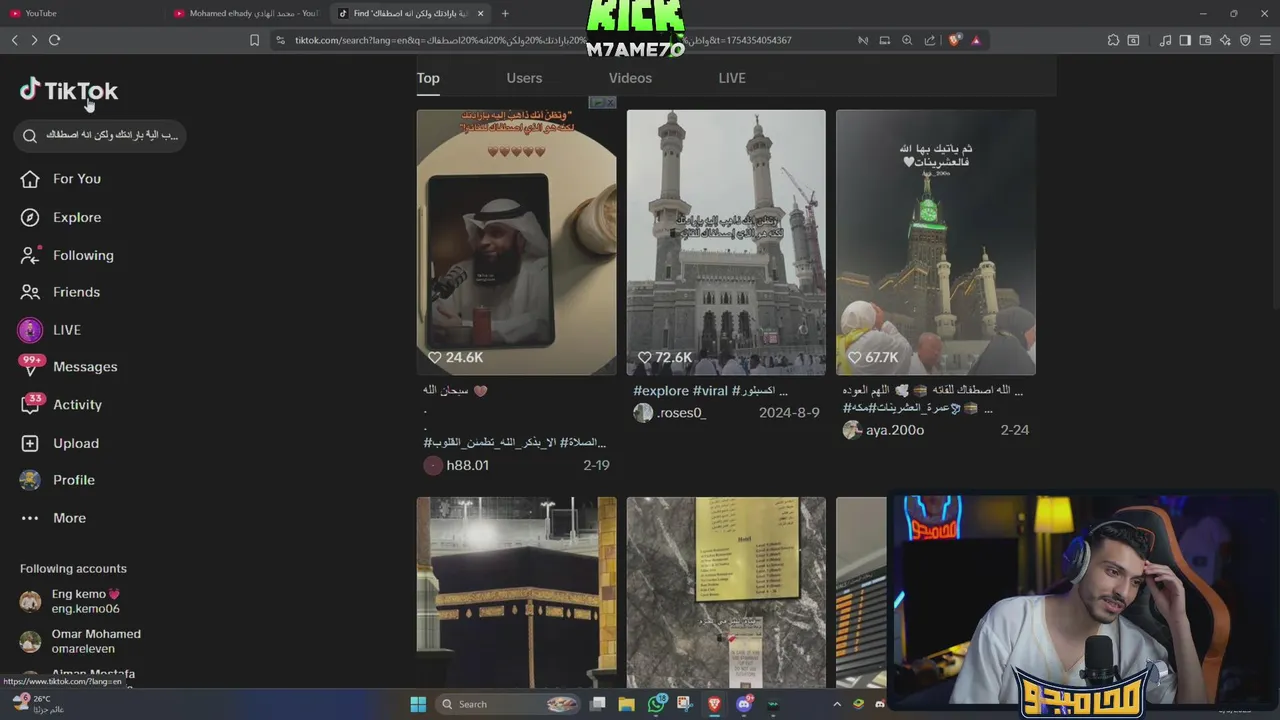
Task: Open the extensions puzzle icon
Action: pyautogui.click(x=1113, y=40)
